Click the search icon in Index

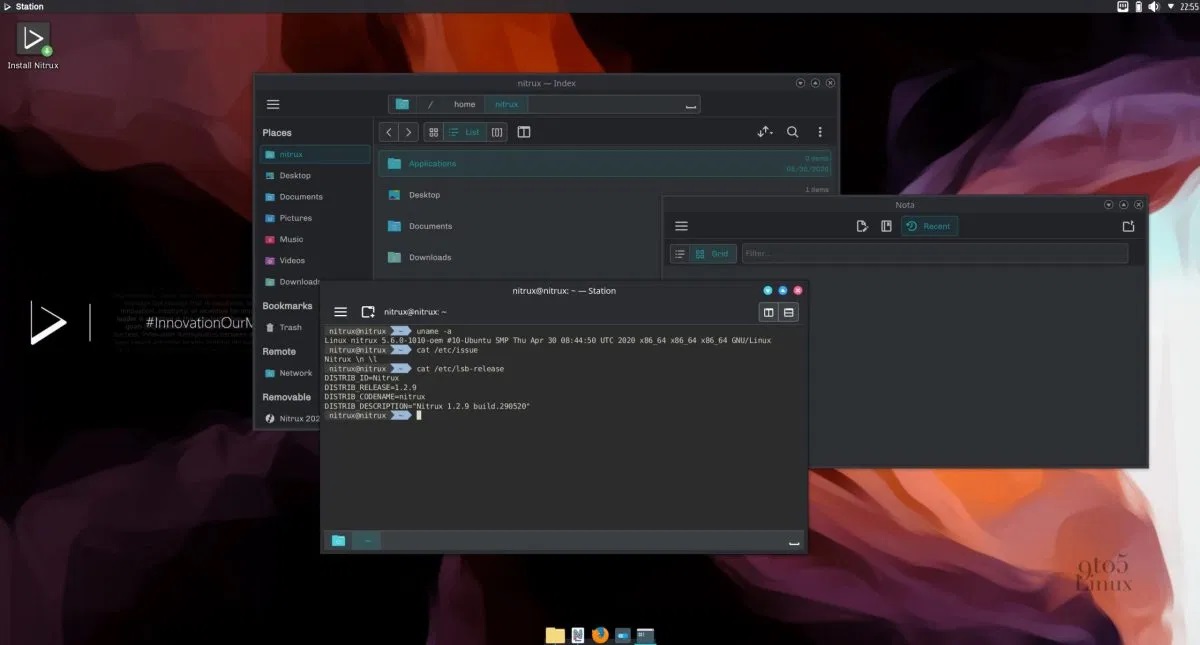792,132
